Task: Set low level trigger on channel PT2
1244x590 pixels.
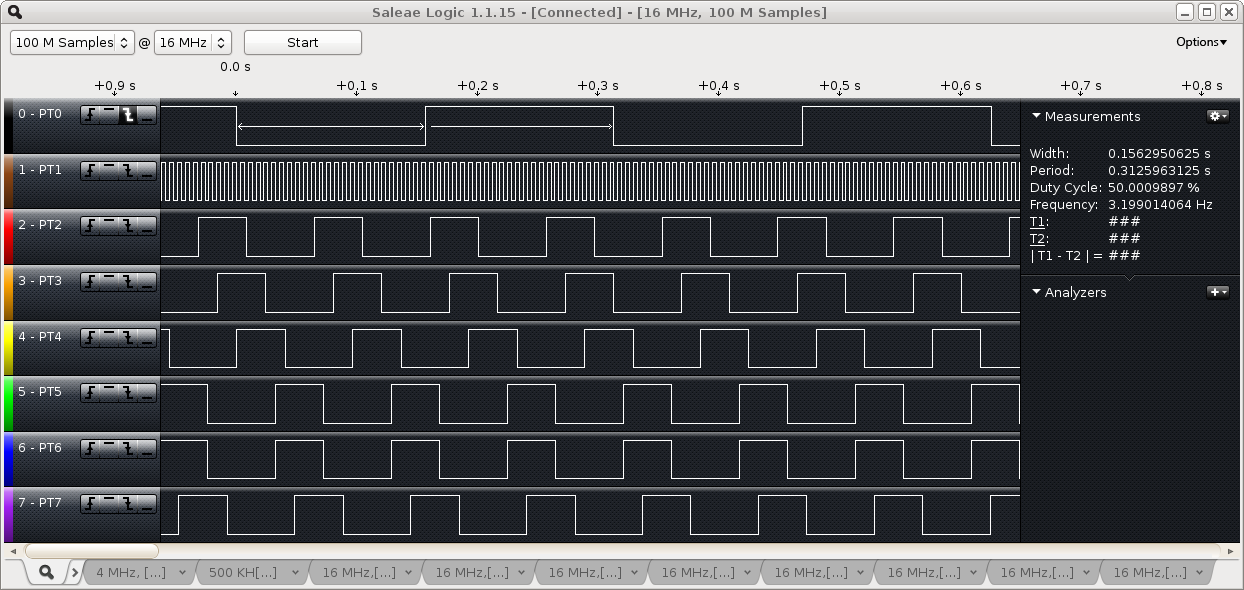Action: [147, 226]
